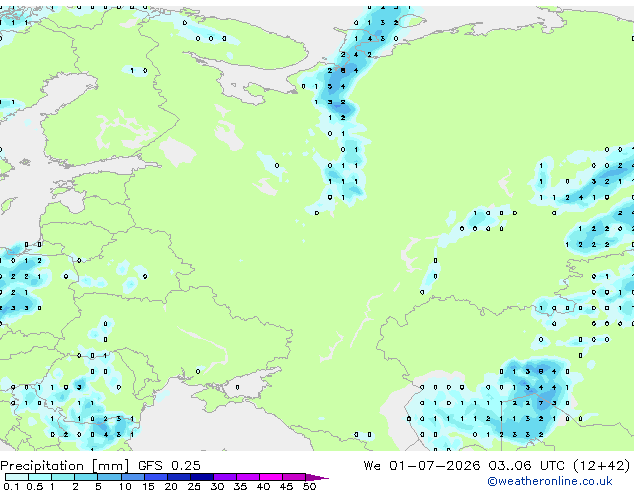The height and width of the screenshot is (490, 634).
Task: Pick the legend swatch between 20 and 25
Action: tap(178, 477)
